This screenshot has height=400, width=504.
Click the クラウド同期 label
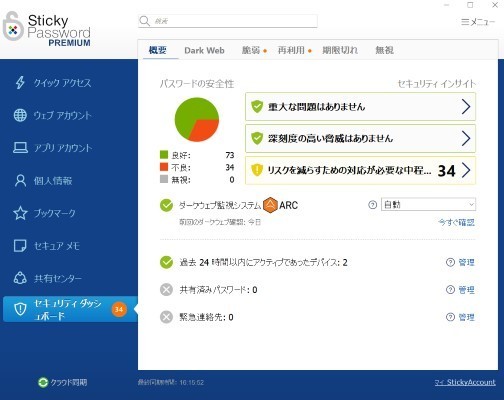[69, 382]
